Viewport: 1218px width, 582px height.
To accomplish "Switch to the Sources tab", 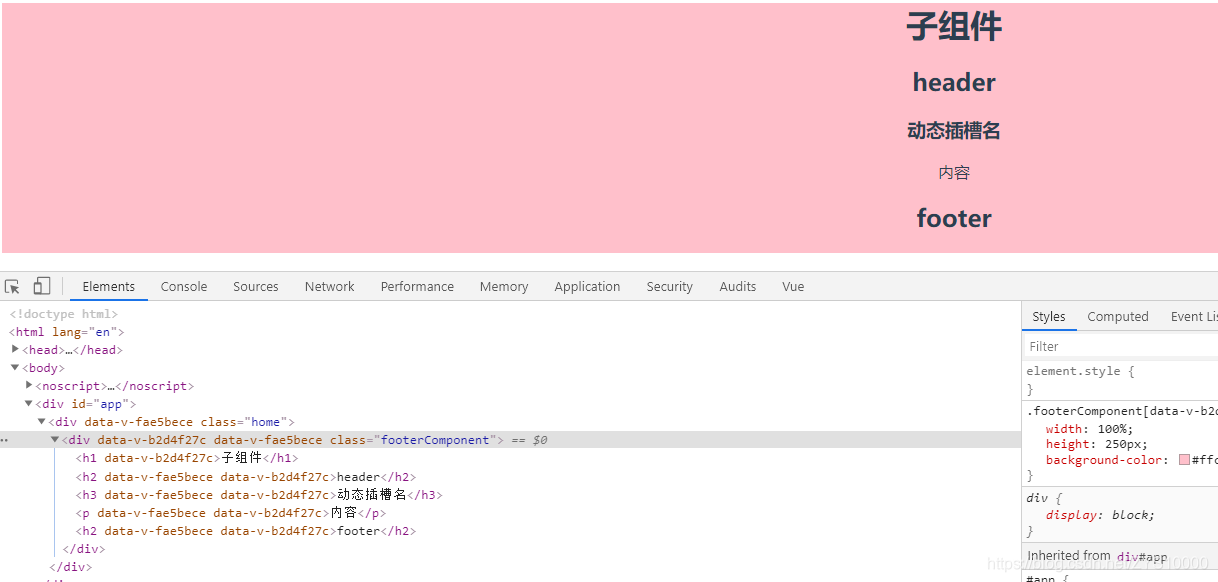I will click(x=256, y=287).
